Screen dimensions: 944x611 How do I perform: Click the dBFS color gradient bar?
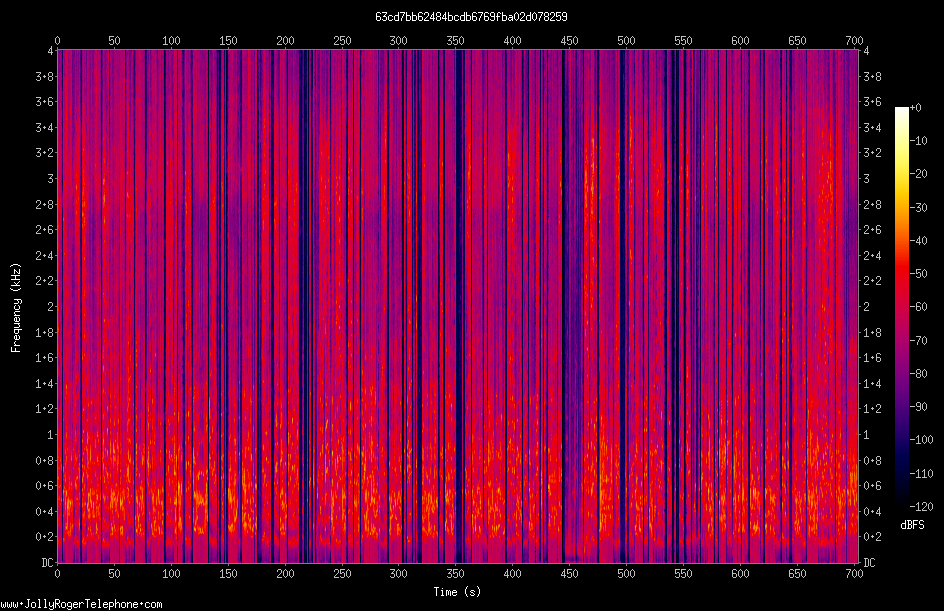tap(902, 307)
